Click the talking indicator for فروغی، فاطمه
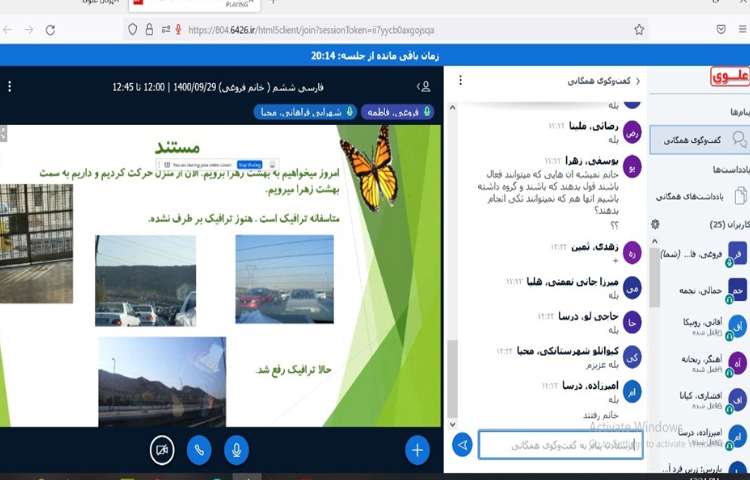The image size is (750, 480). (397, 112)
